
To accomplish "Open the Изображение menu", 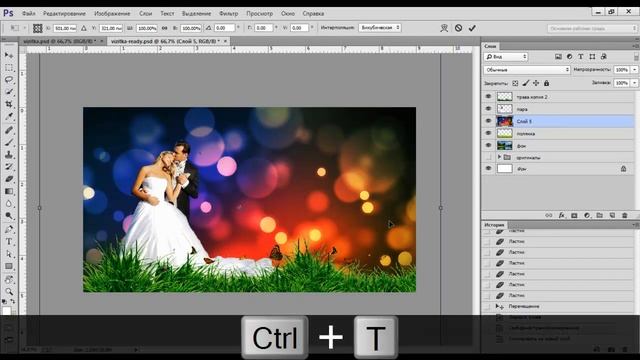I will 112,13.
